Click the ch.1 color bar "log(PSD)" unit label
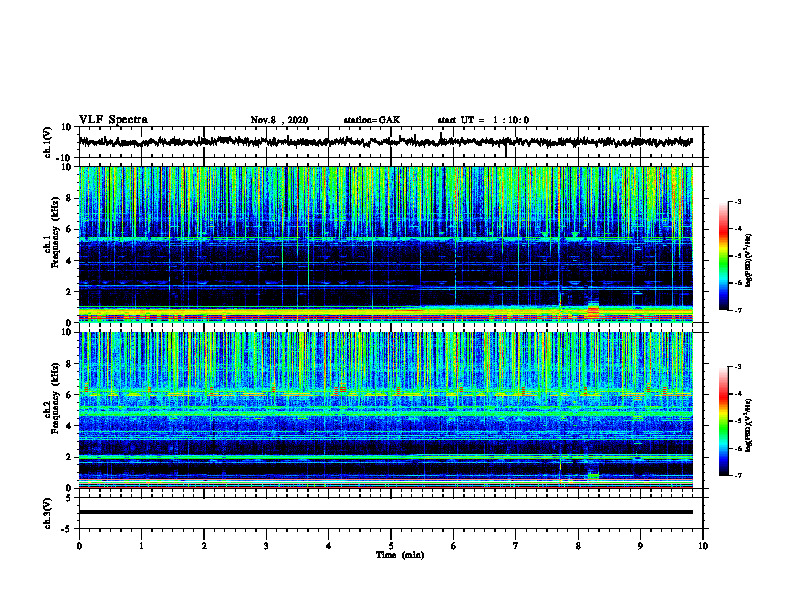 (749, 260)
